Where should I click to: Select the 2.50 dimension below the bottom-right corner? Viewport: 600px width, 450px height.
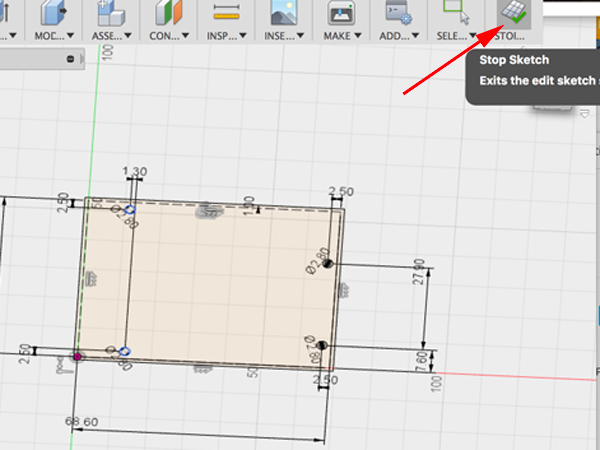[x=325, y=380]
